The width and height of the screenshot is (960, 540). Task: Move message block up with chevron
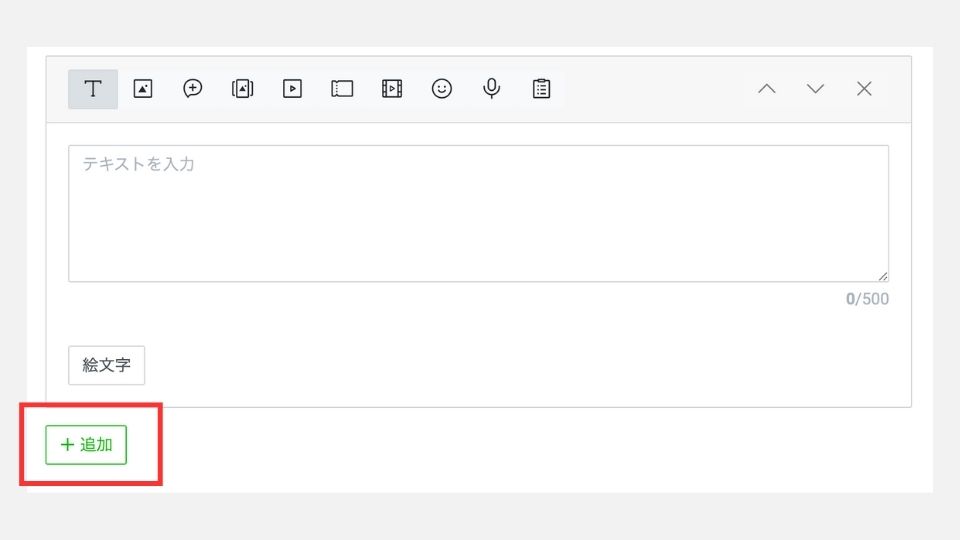pyautogui.click(x=767, y=89)
